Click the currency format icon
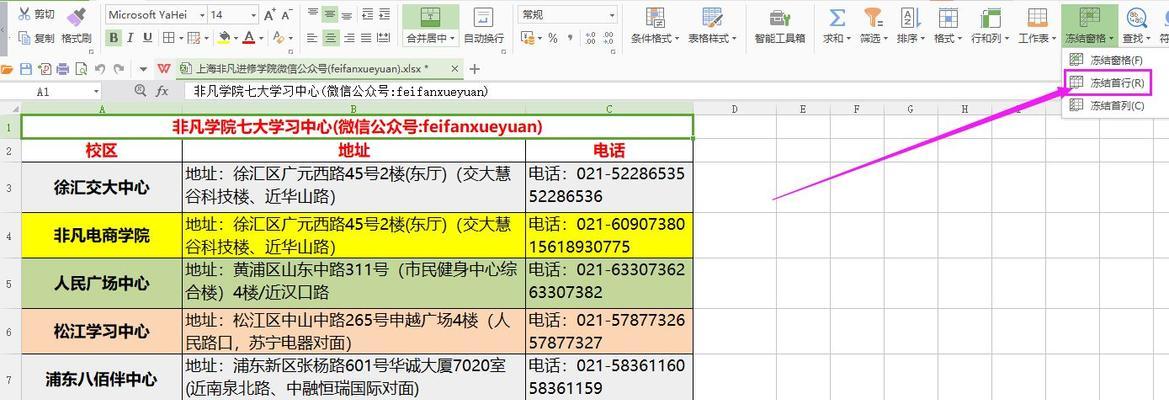 (x=527, y=37)
